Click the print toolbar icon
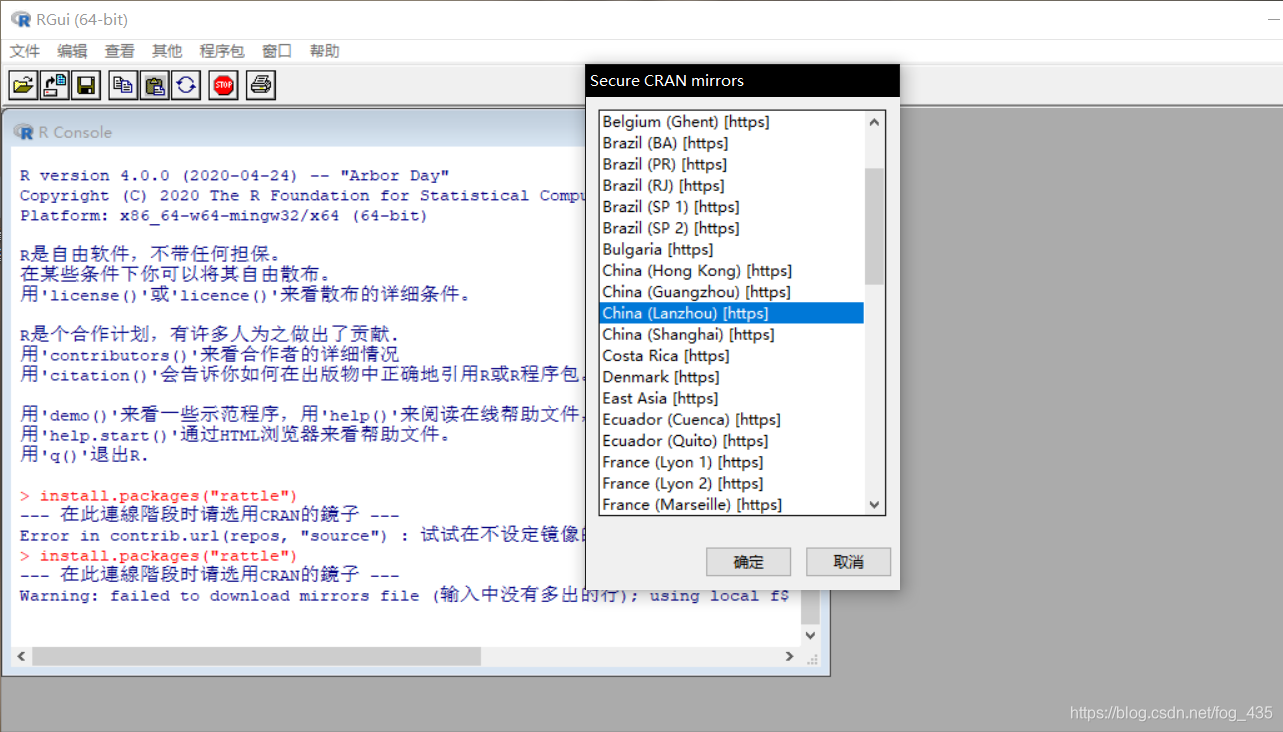This screenshot has height=732, width=1283. click(x=261, y=85)
